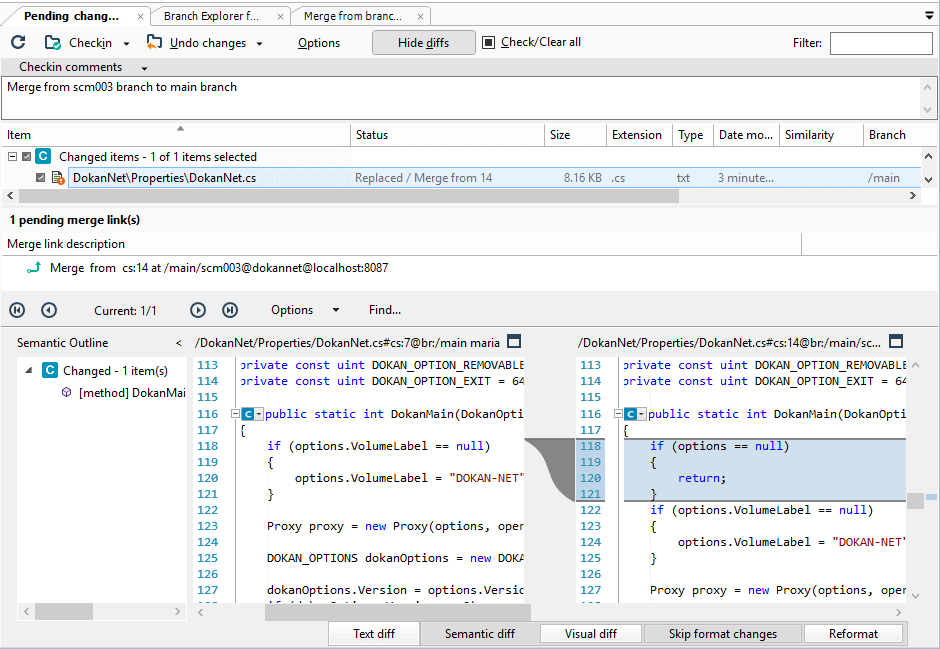Sort by the Branch column header
Viewport: 940px width, 649px height.
click(891, 135)
